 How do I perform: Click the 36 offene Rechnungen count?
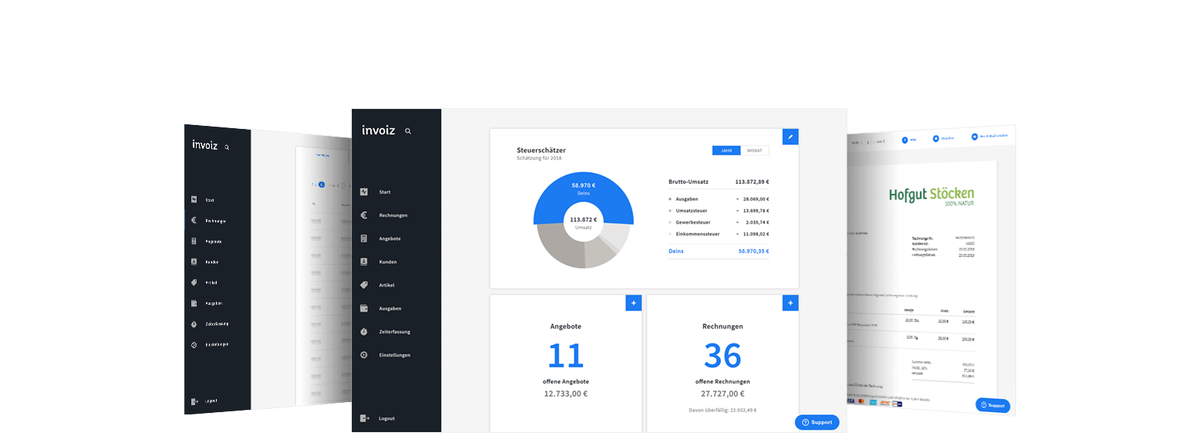coord(722,357)
